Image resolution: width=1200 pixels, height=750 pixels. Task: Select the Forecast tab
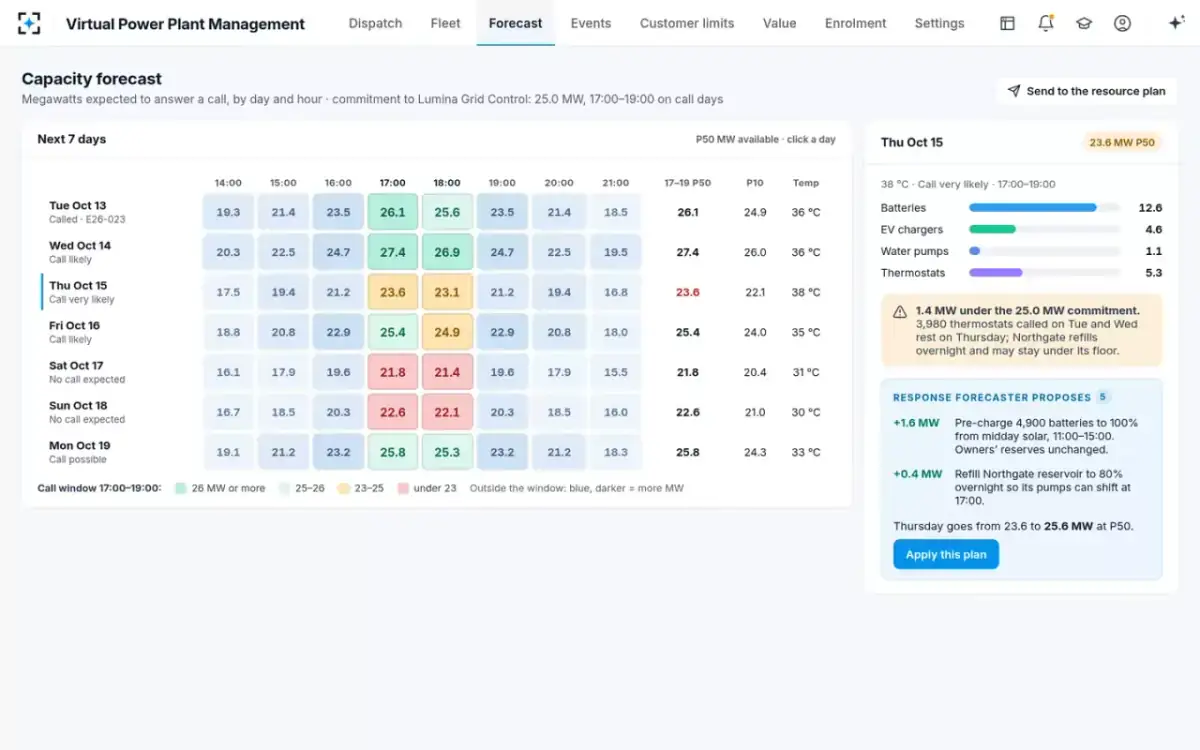point(516,23)
